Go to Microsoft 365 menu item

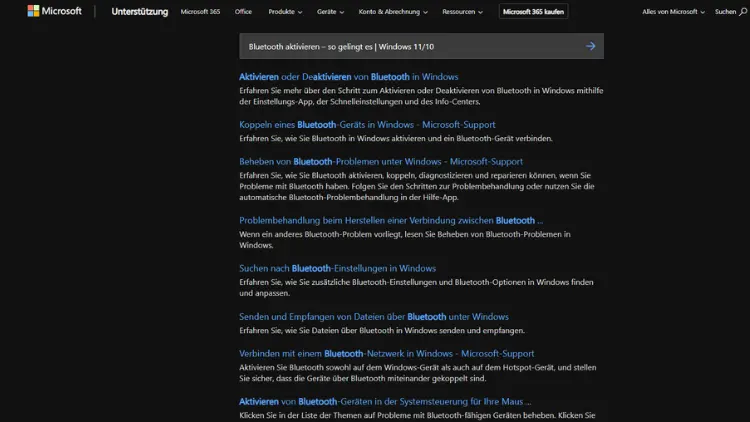pyautogui.click(x=200, y=11)
